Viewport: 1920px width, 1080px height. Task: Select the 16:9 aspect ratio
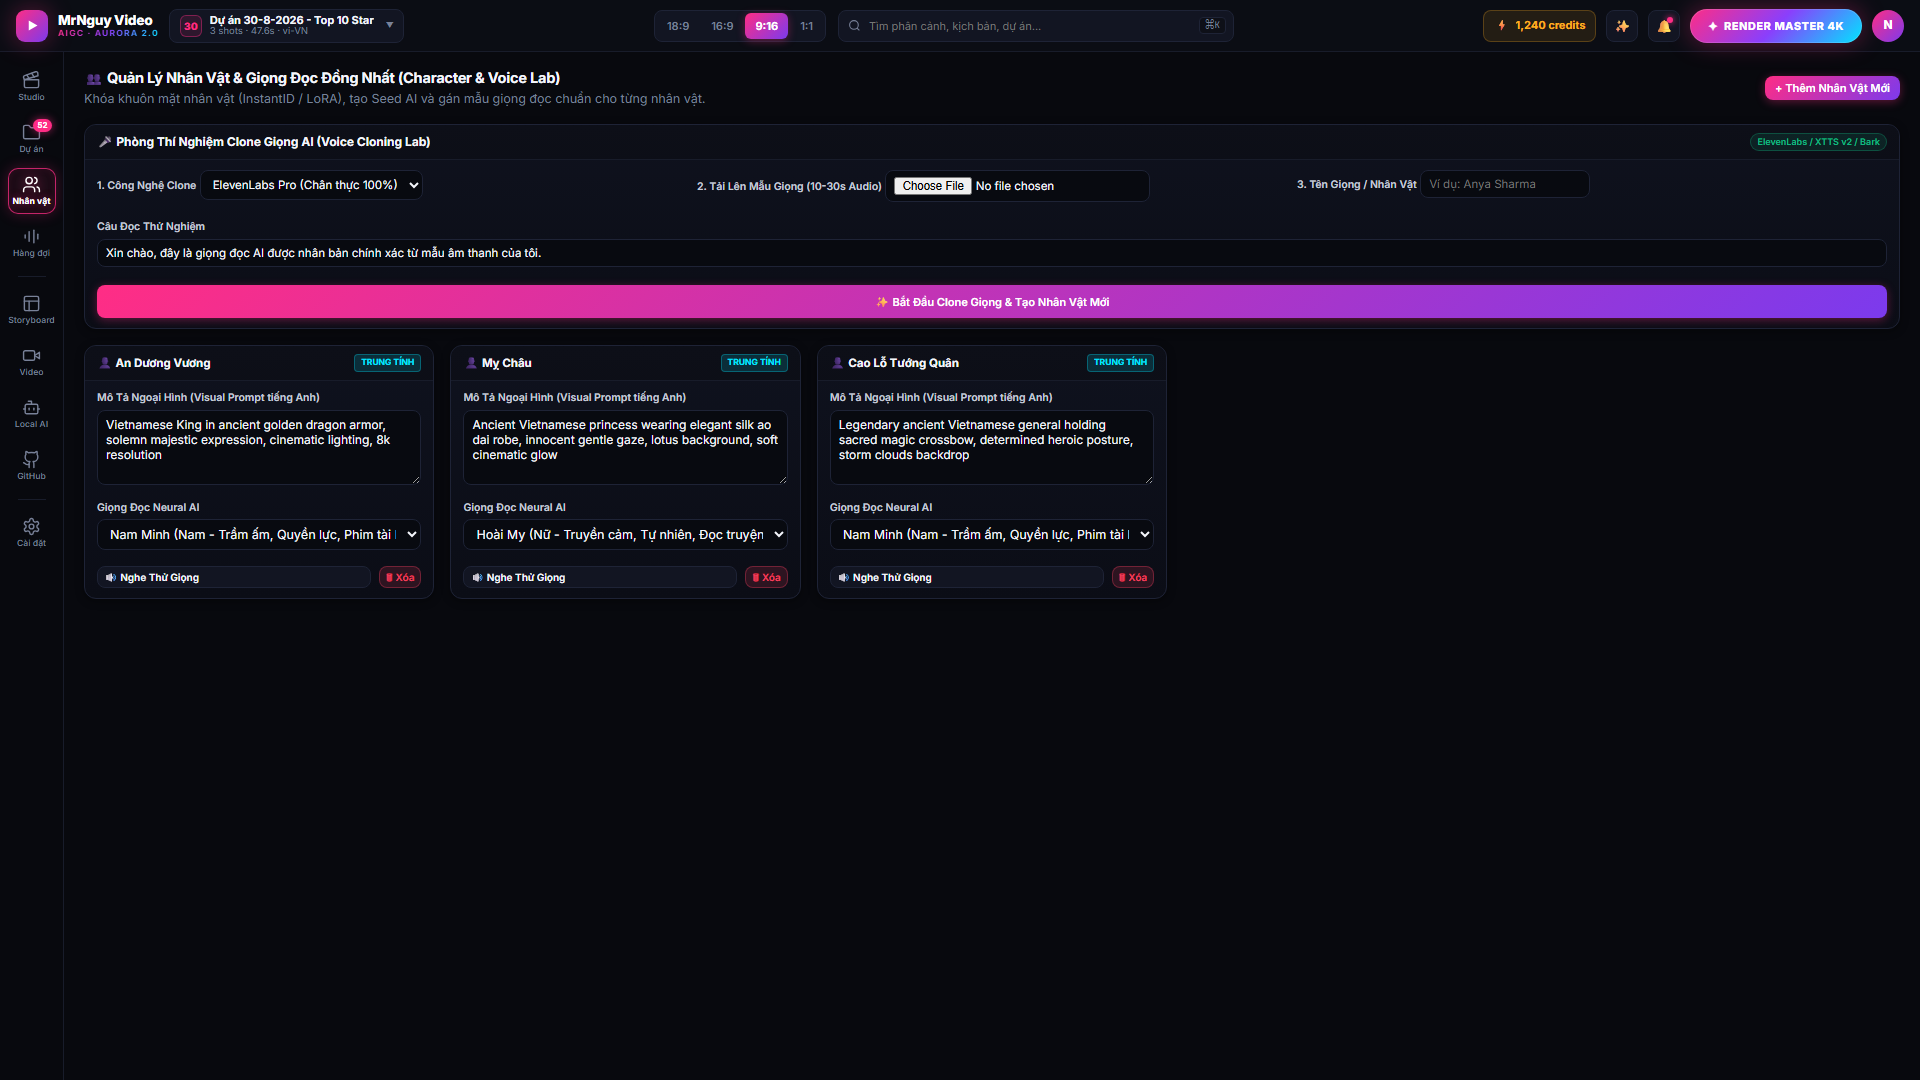[x=722, y=26]
